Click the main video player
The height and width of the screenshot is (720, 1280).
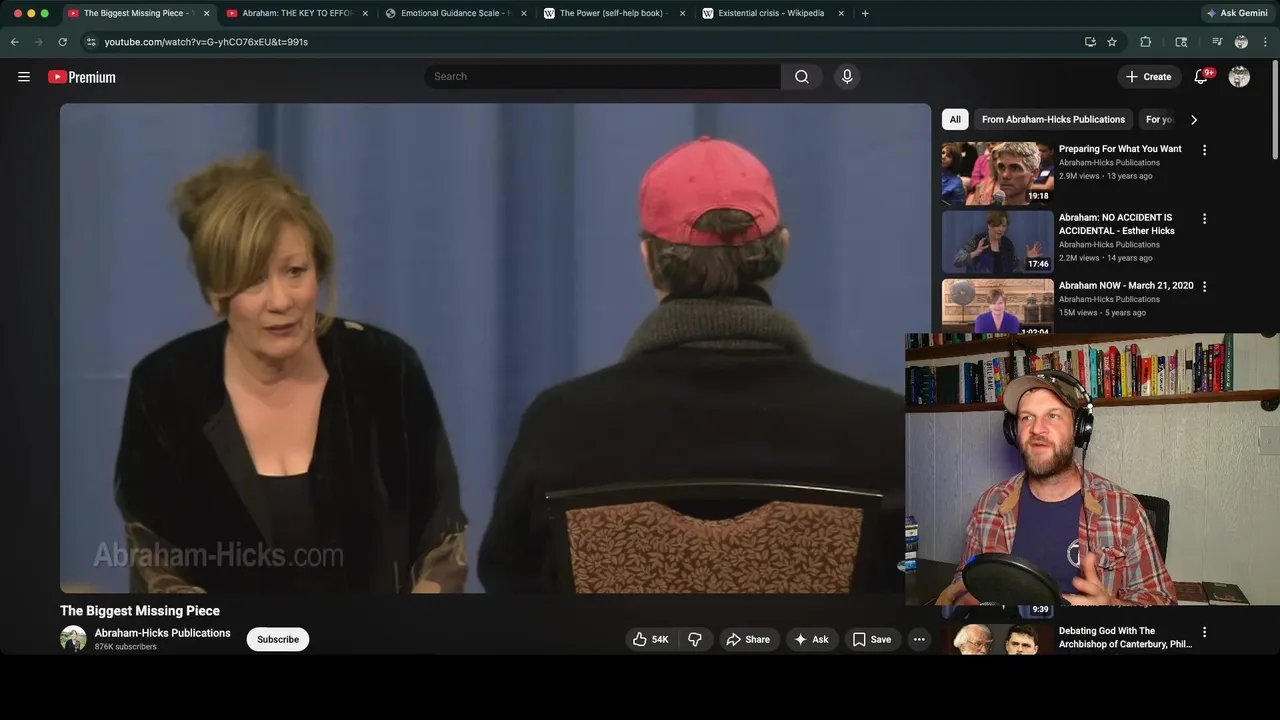pyautogui.click(x=495, y=348)
